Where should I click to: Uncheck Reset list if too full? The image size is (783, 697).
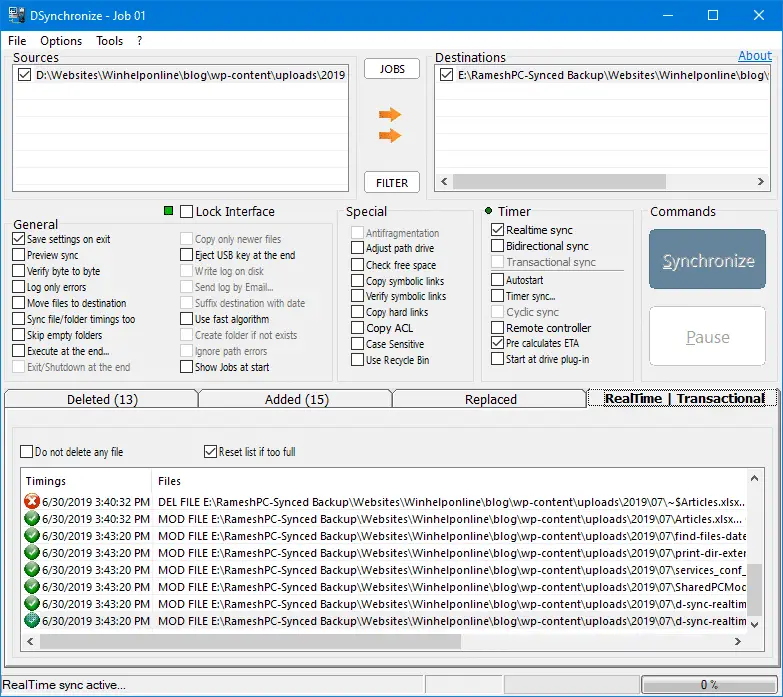(210, 451)
